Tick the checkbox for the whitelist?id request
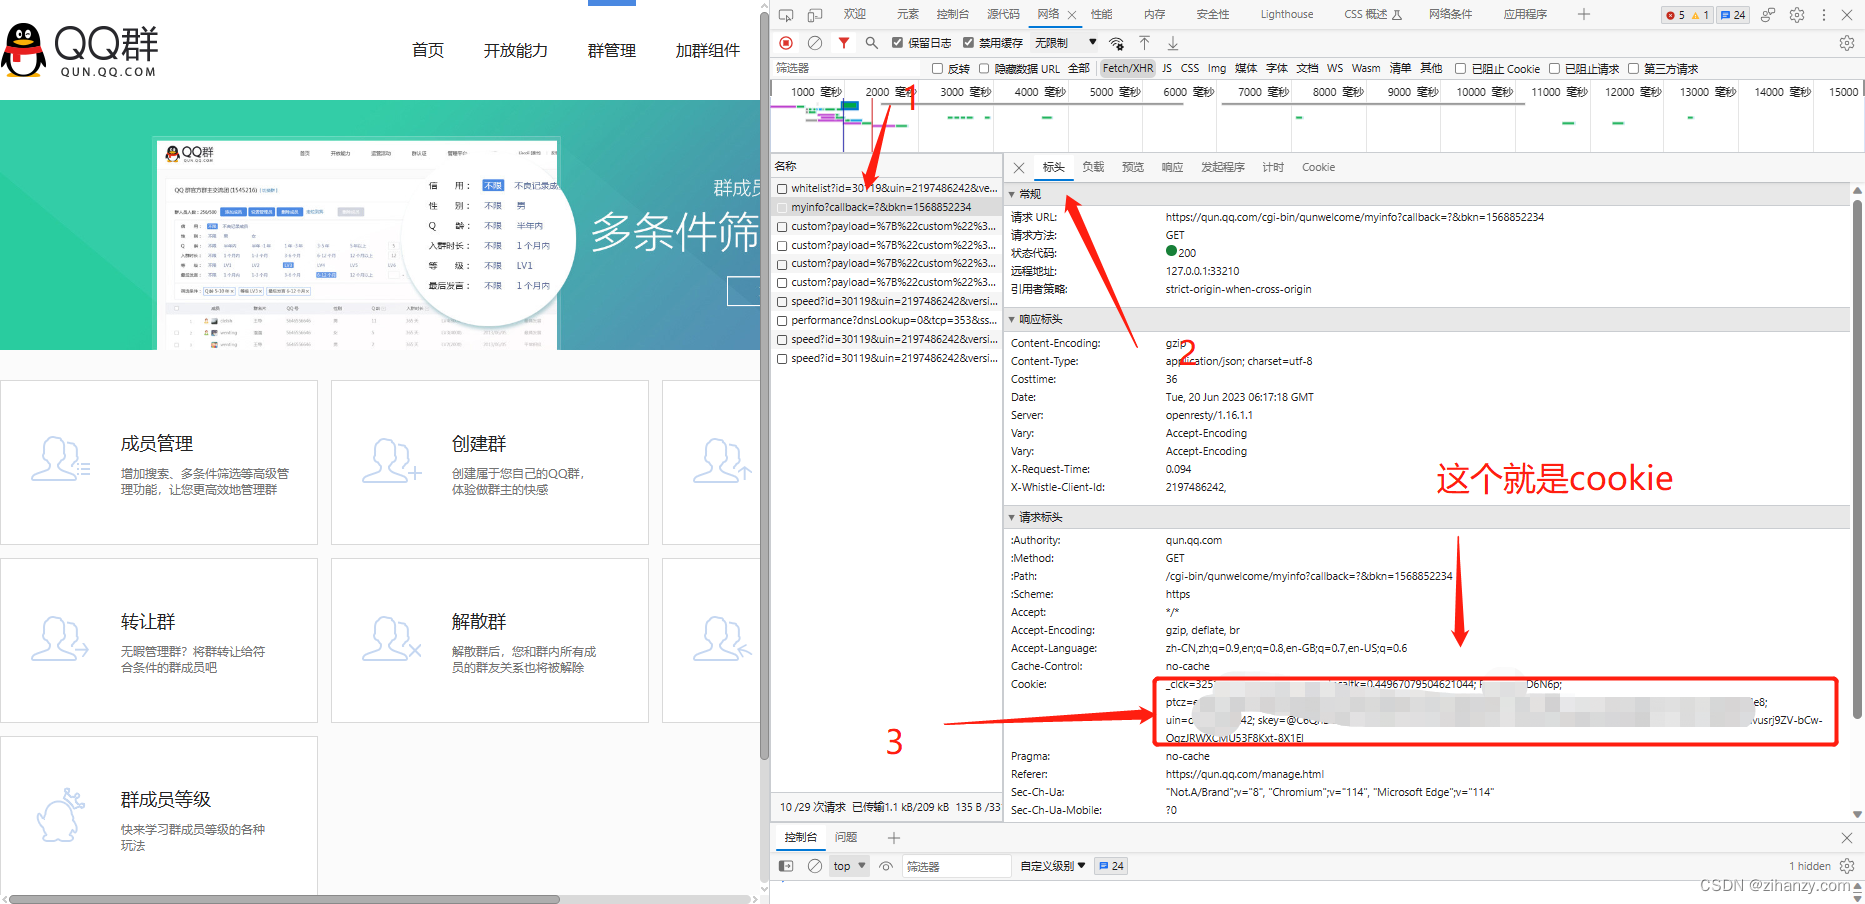The width and height of the screenshot is (1865, 904). (782, 188)
